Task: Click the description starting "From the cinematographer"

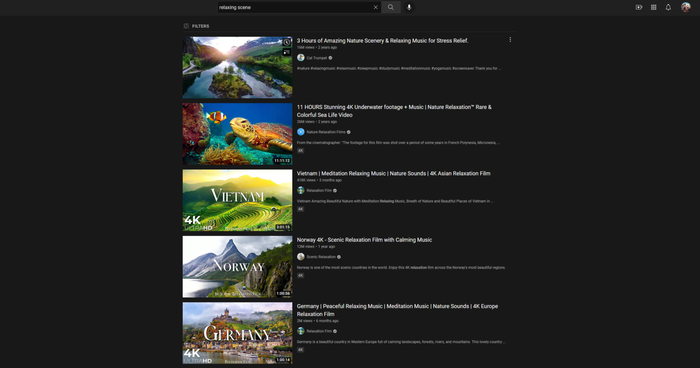Action: [x=398, y=142]
